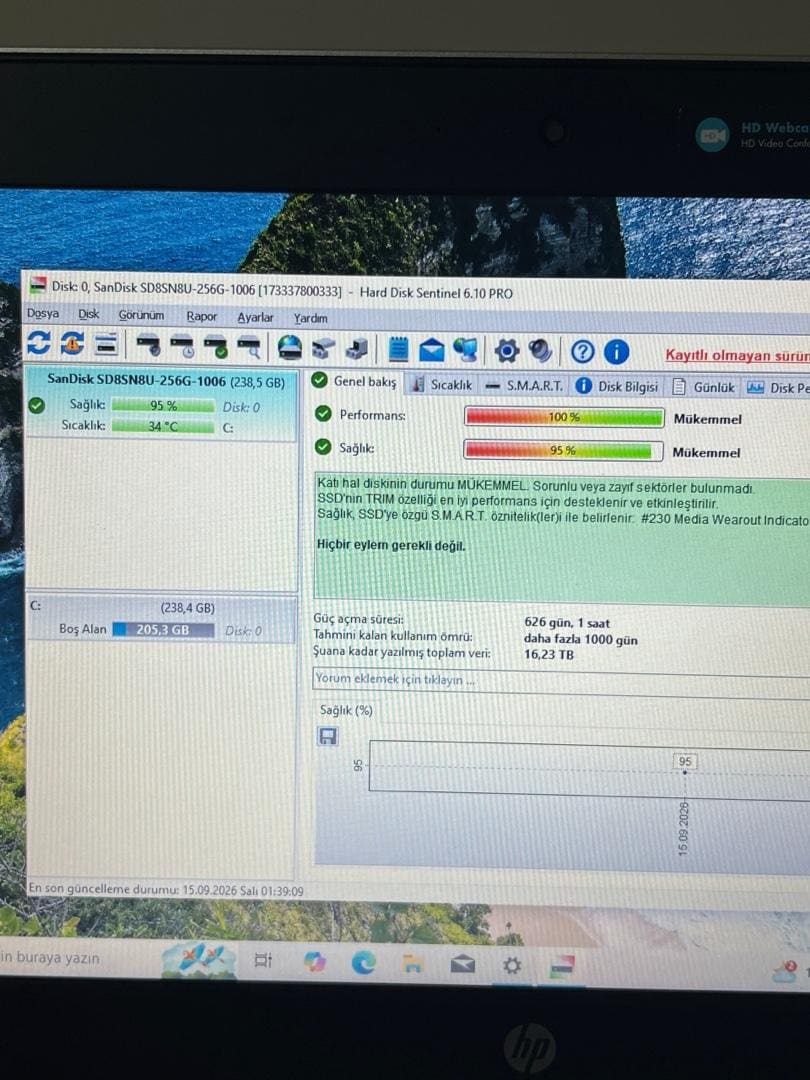Click the 'Yorum eklemek için tıklayın' comment field
Viewport: 810px width, 1080px height.
pyautogui.click(x=561, y=680)
